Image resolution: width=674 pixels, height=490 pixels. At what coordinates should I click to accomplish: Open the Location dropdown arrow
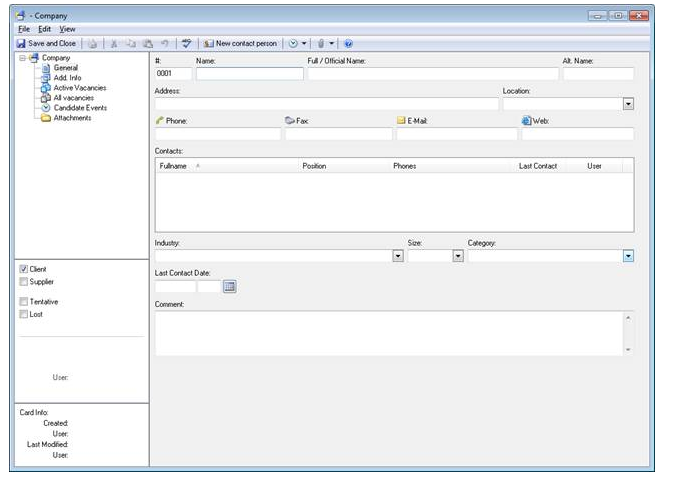coord(628,104)
